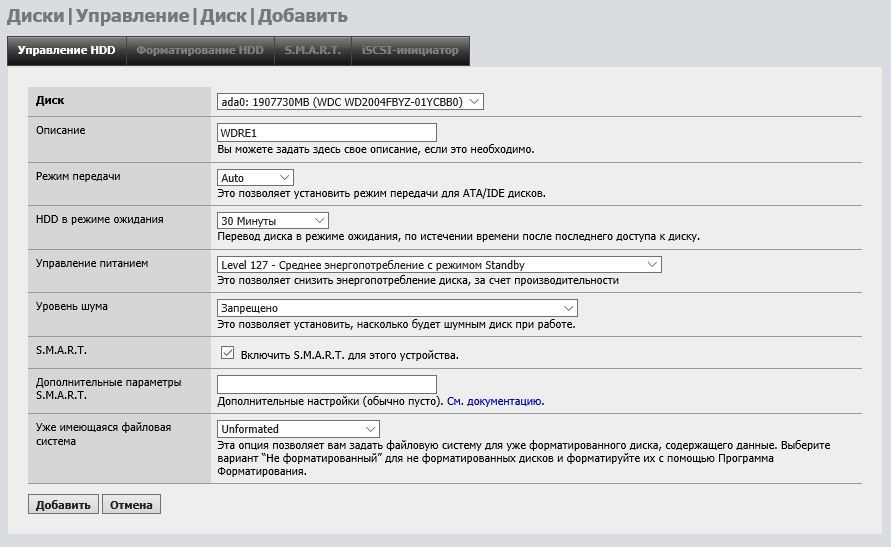This screenshot has width=891, height=547.
Task: Open the Диск dropdown showing ada0
Action: pyautogui.click(x=350, y=102)
